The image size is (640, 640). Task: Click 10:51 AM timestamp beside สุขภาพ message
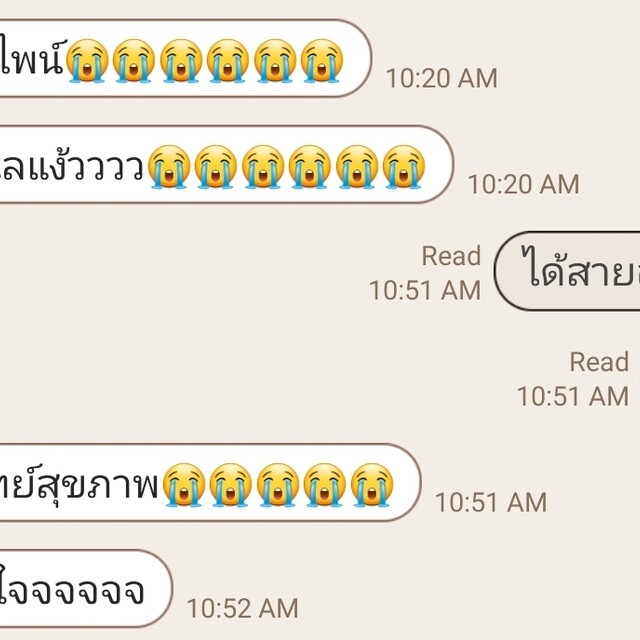[x=491, y=502]
